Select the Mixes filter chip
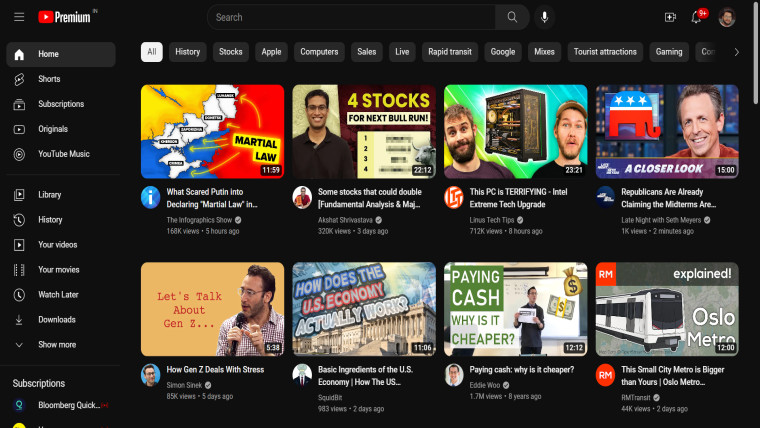Screen dimensions: 760x428 [x=544, y=52]
